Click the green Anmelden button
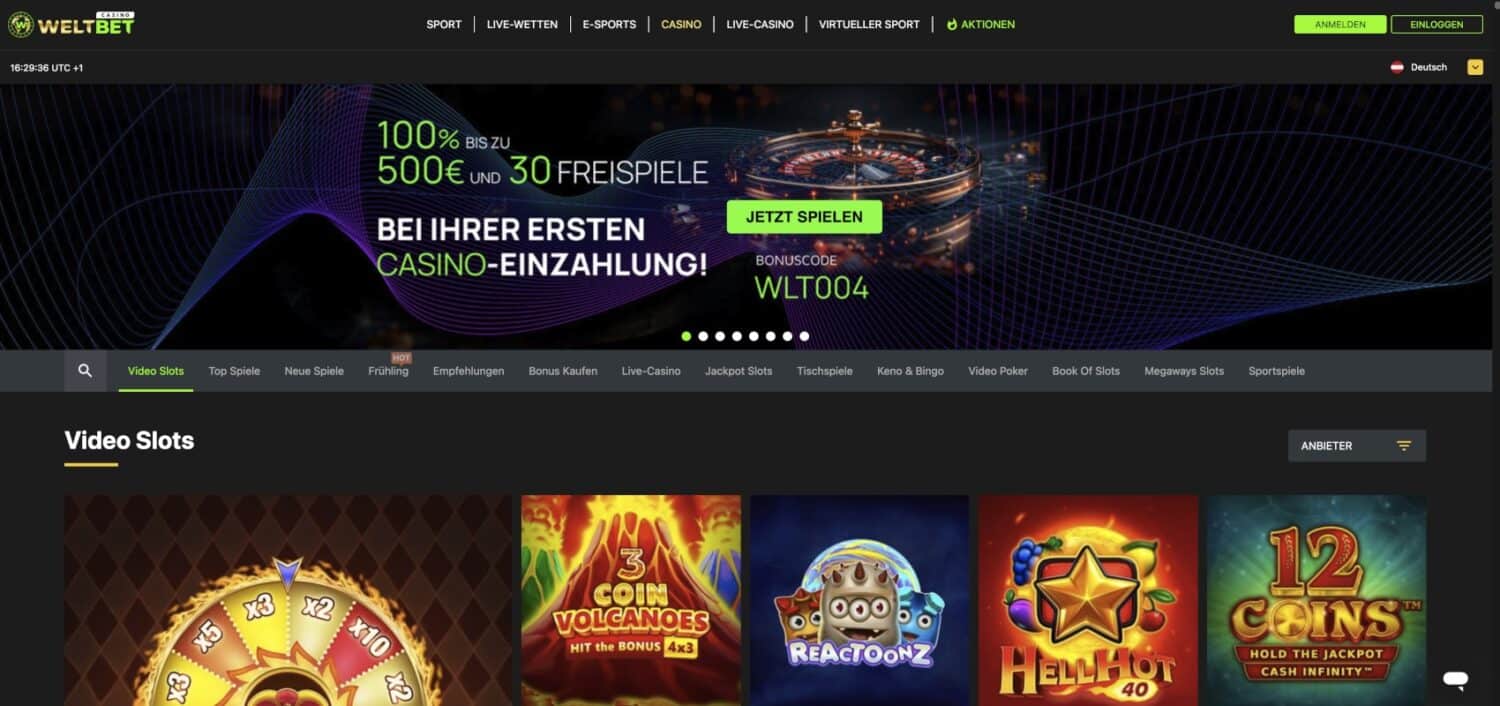1500x706 pixels. pos(1340,24)
